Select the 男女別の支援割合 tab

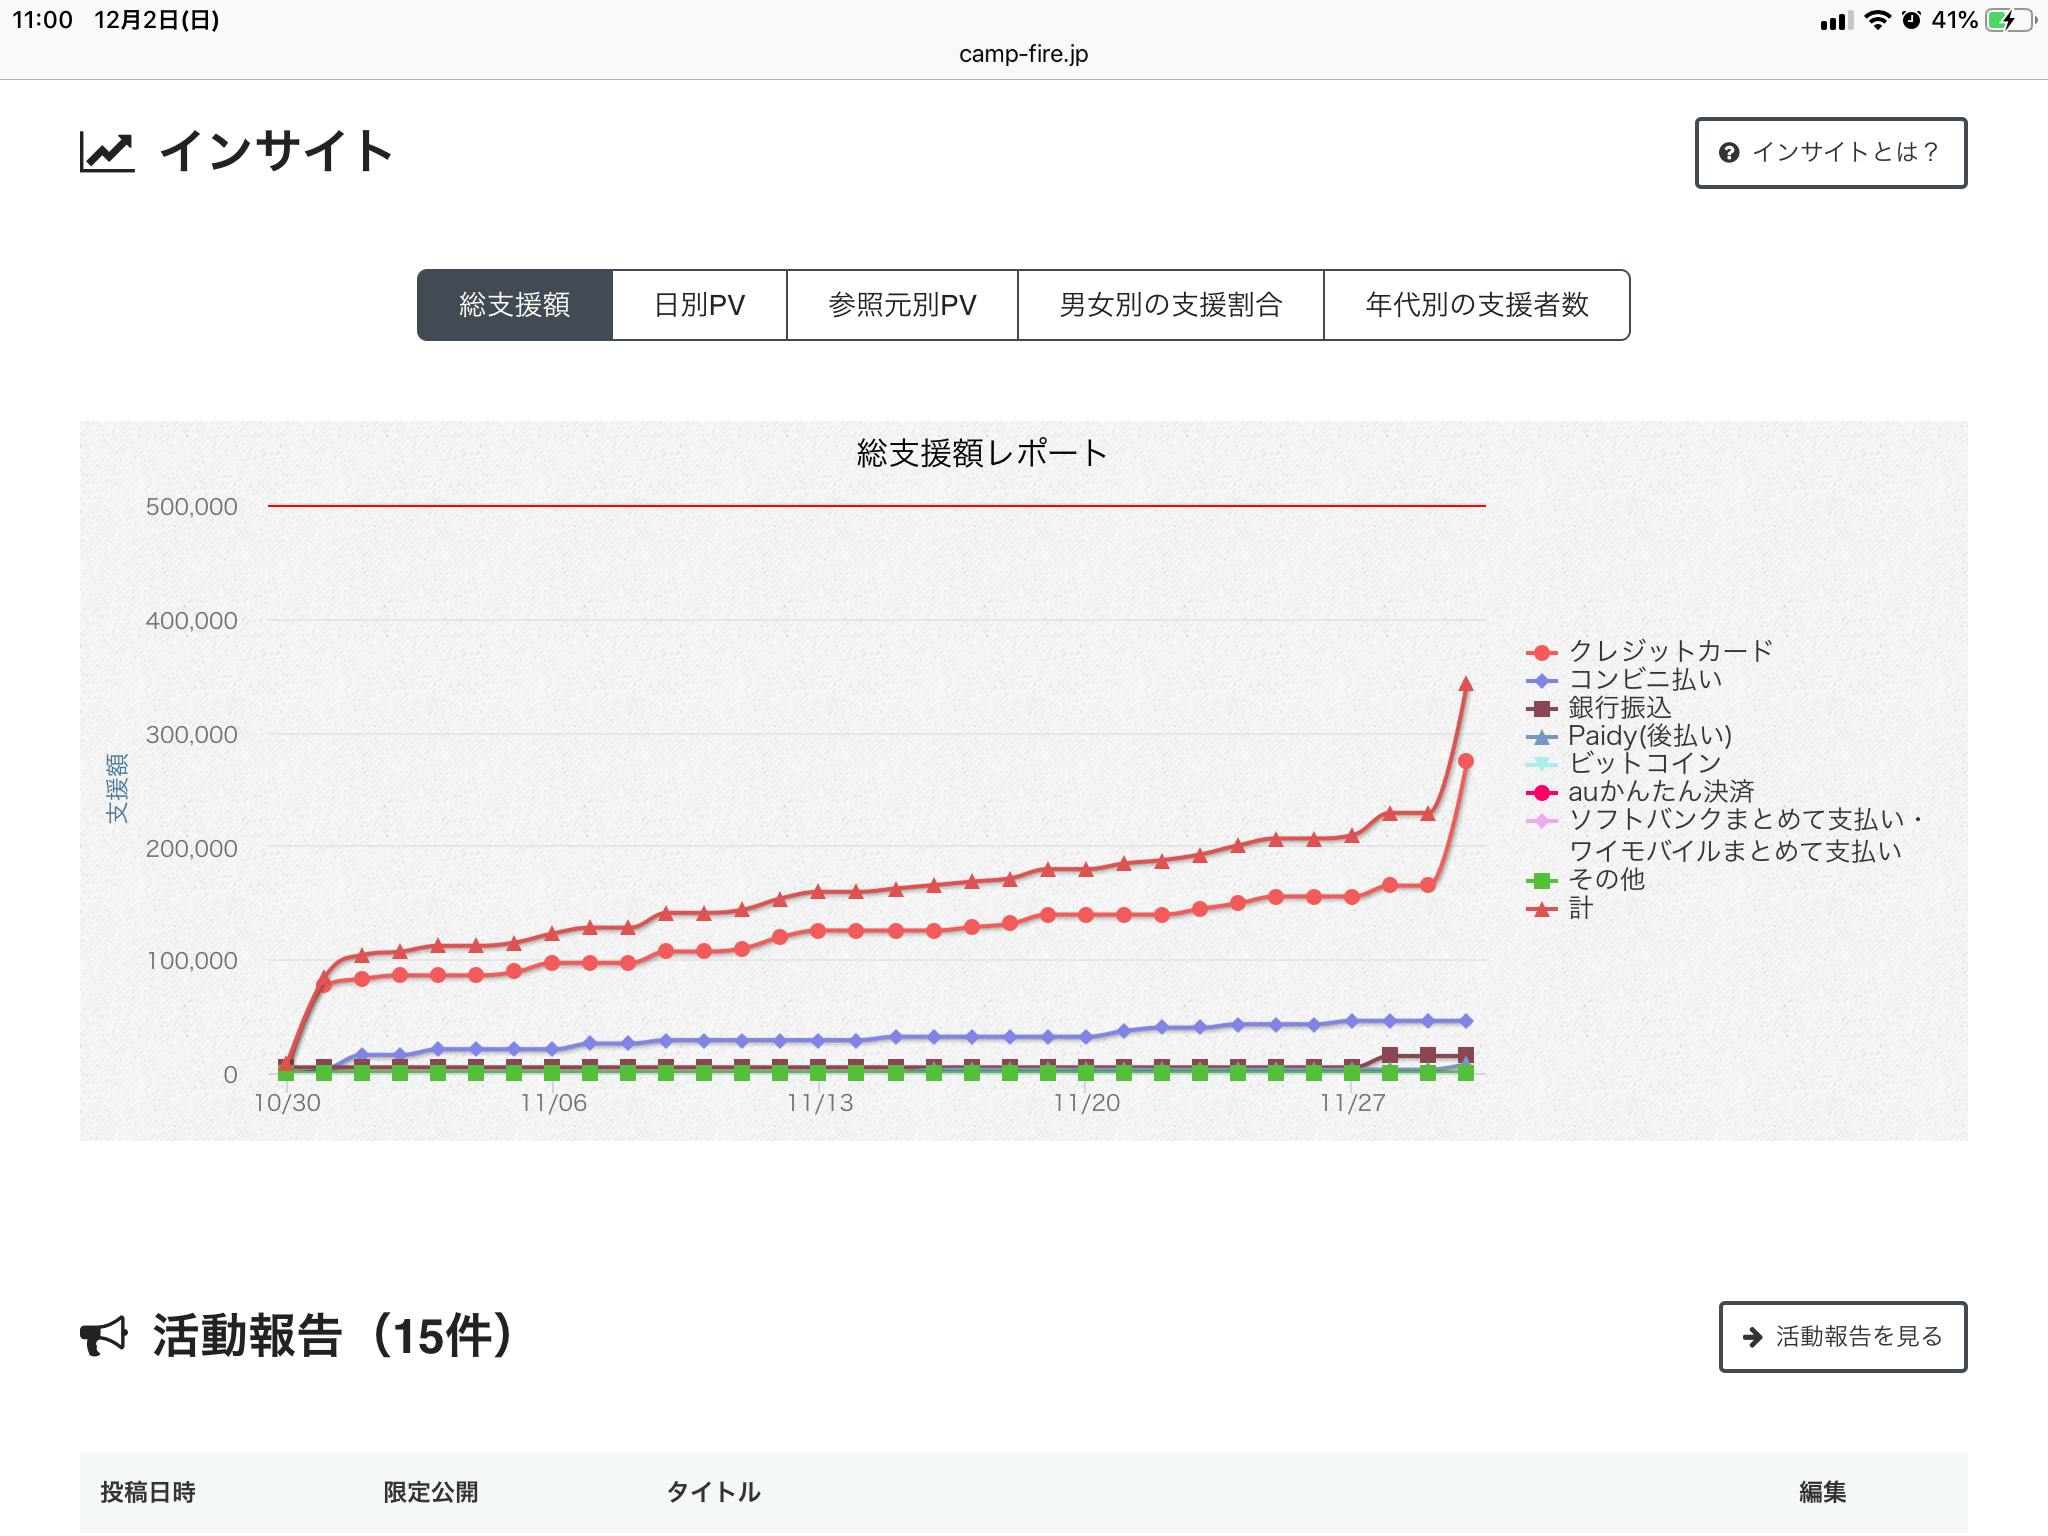(x=1170, y=305)
